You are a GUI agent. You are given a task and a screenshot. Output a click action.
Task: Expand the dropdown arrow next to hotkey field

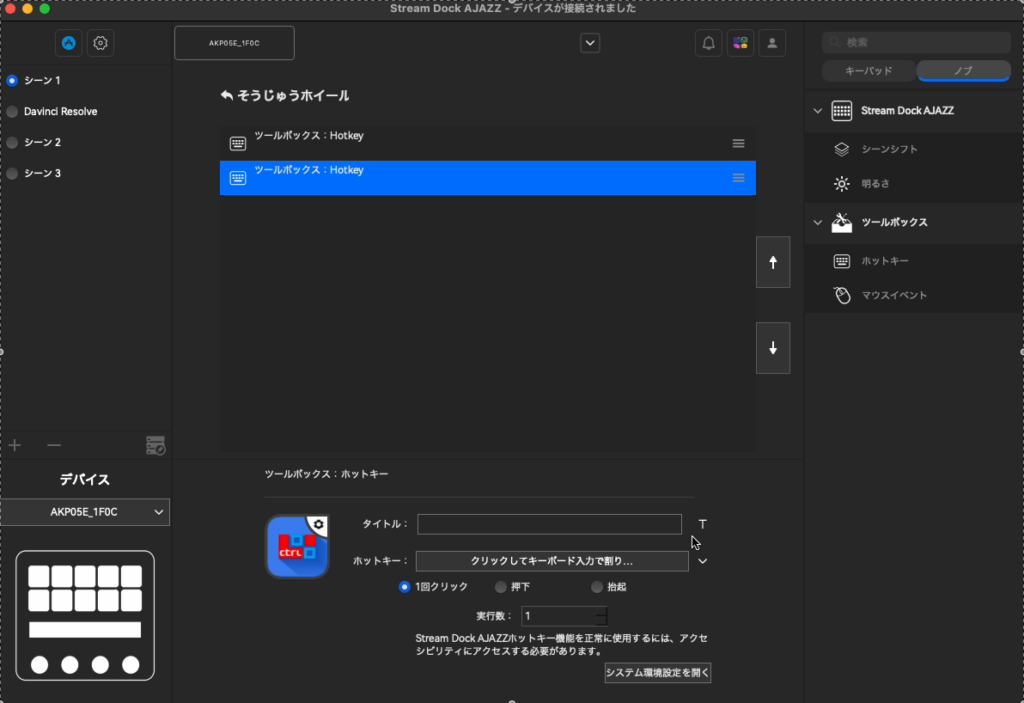coord(702,561)
